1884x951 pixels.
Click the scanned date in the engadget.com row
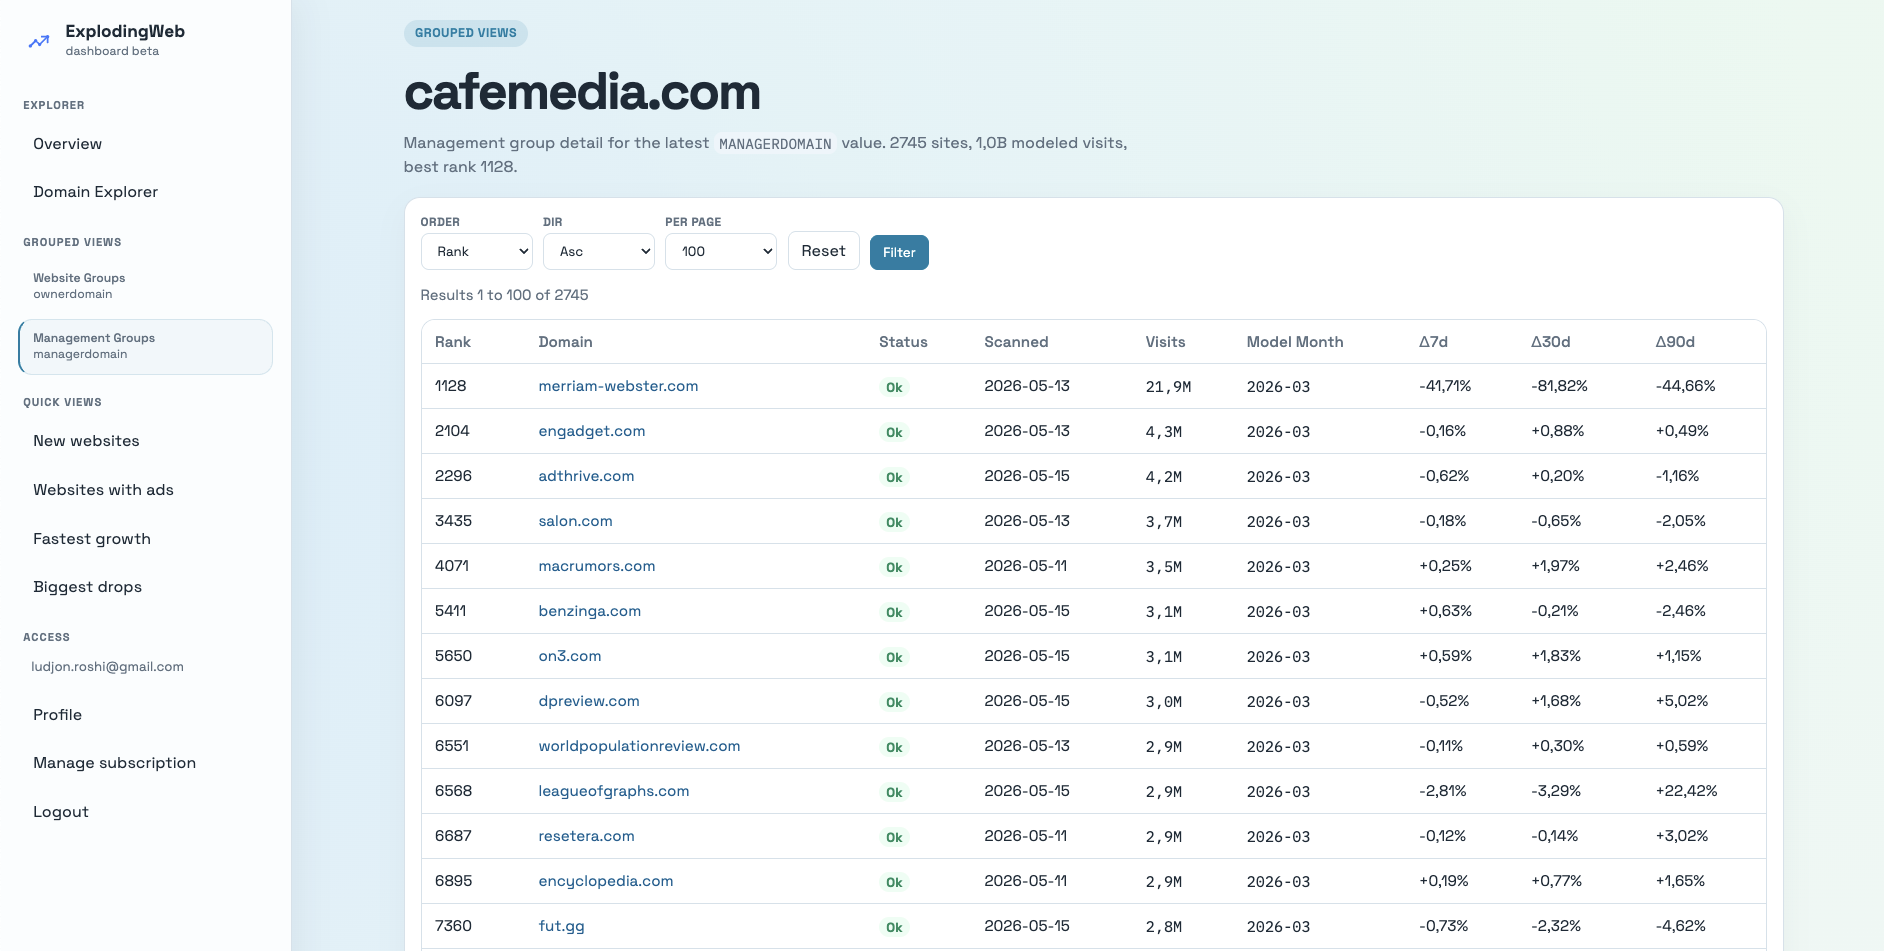pos(1027,431)
